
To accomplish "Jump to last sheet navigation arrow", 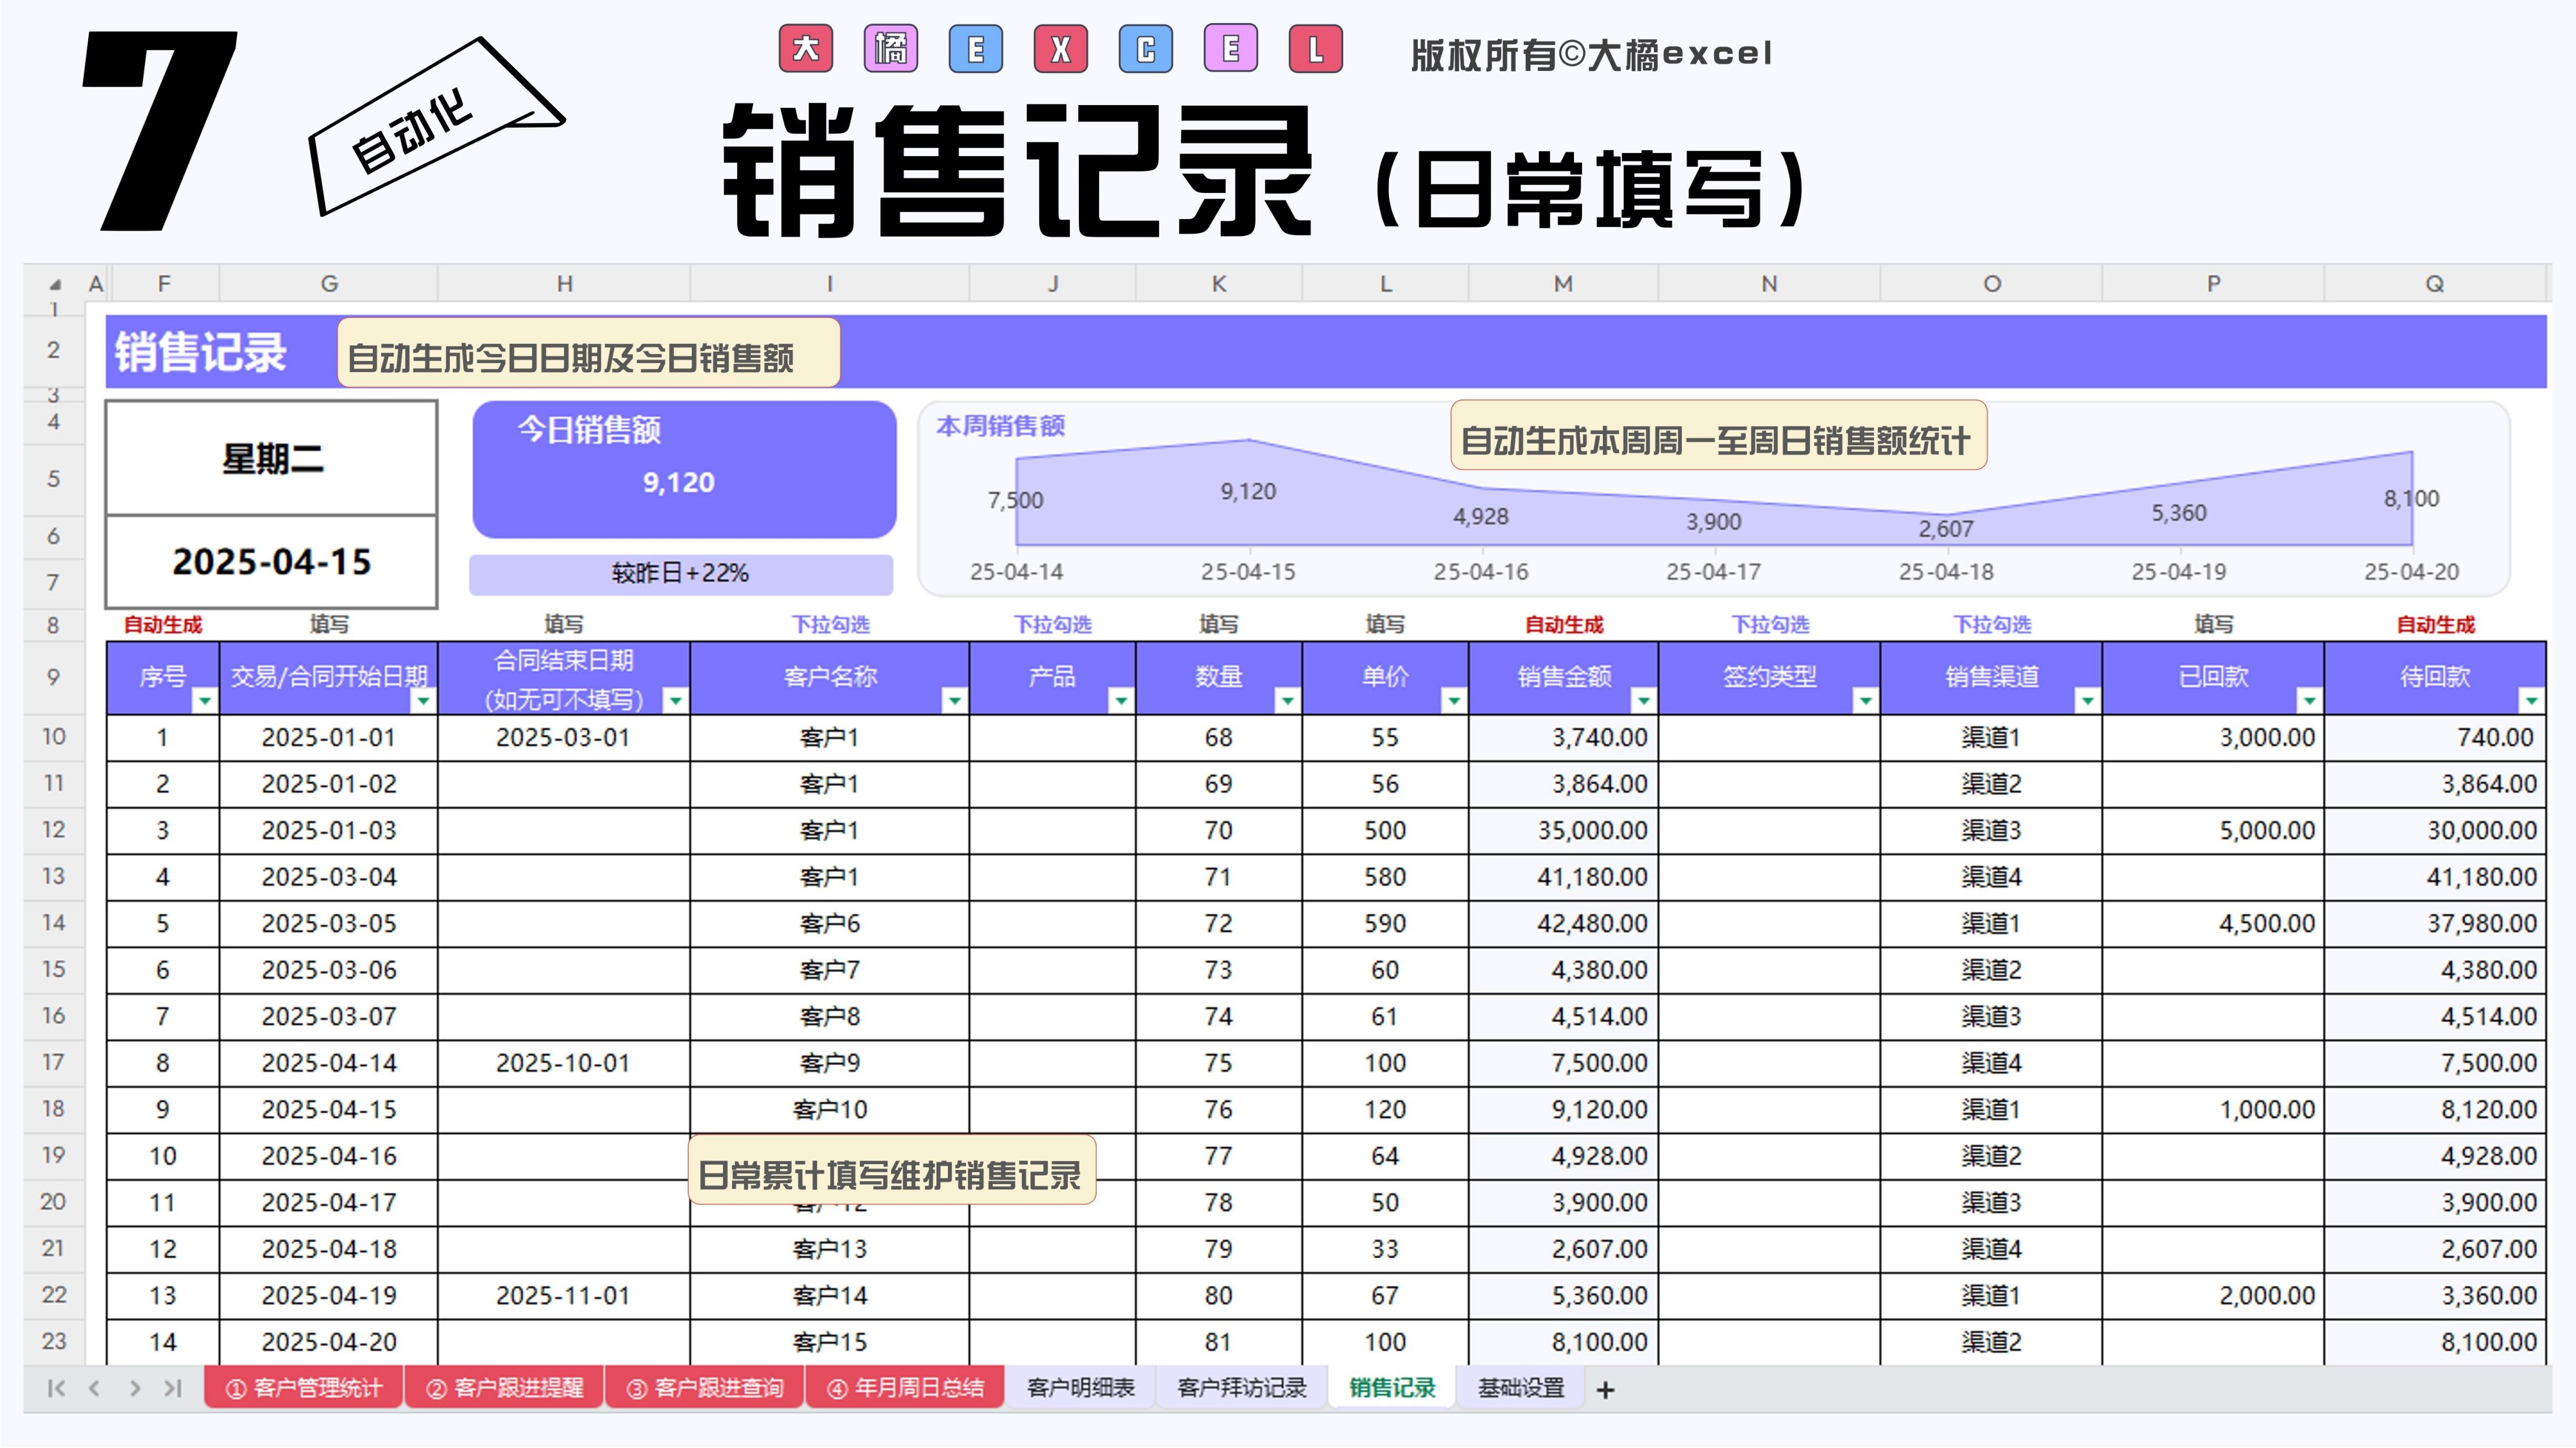I will [x=173, y=1388].
